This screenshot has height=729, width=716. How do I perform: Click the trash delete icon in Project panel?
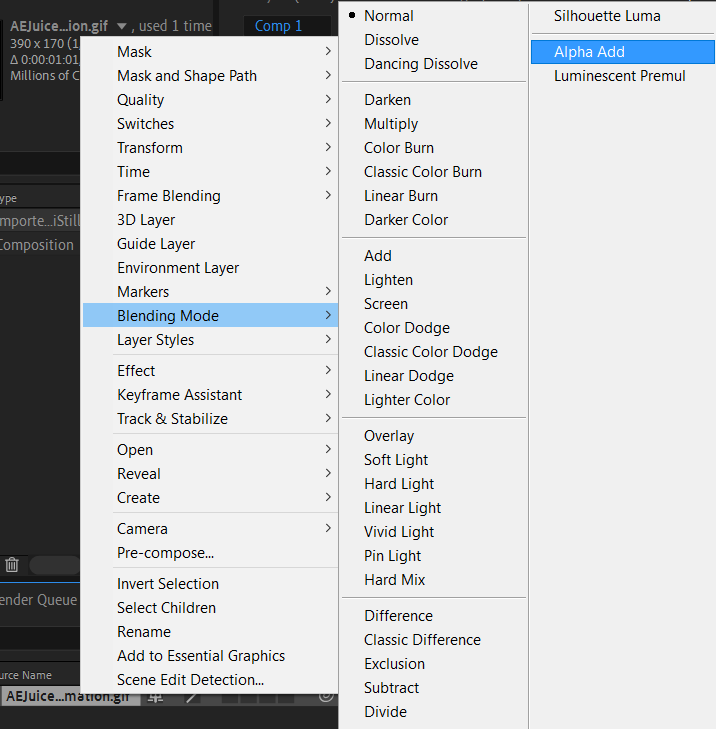coord(12,565)
